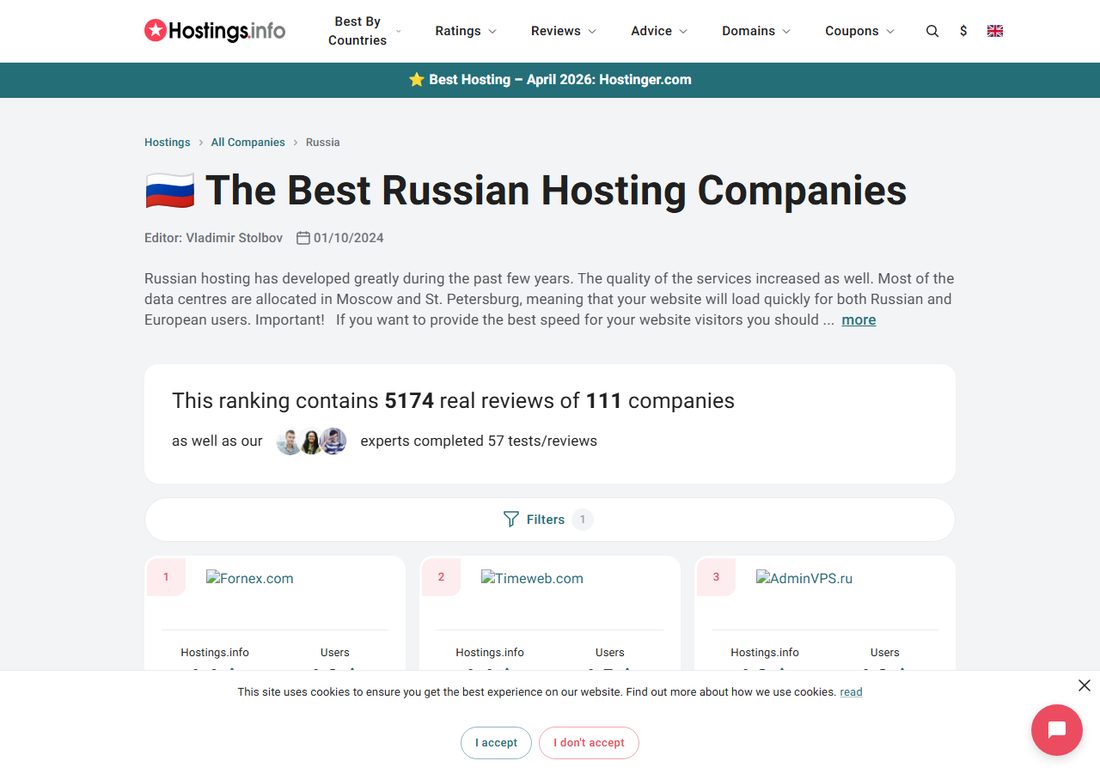This screenshot has width=1100, height=773.
Task: Accept cookies with I accept button
Action: 496,743
